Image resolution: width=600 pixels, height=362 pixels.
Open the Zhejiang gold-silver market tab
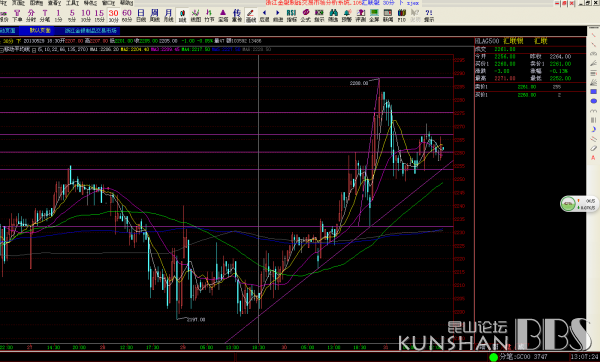tap(91, 30)
